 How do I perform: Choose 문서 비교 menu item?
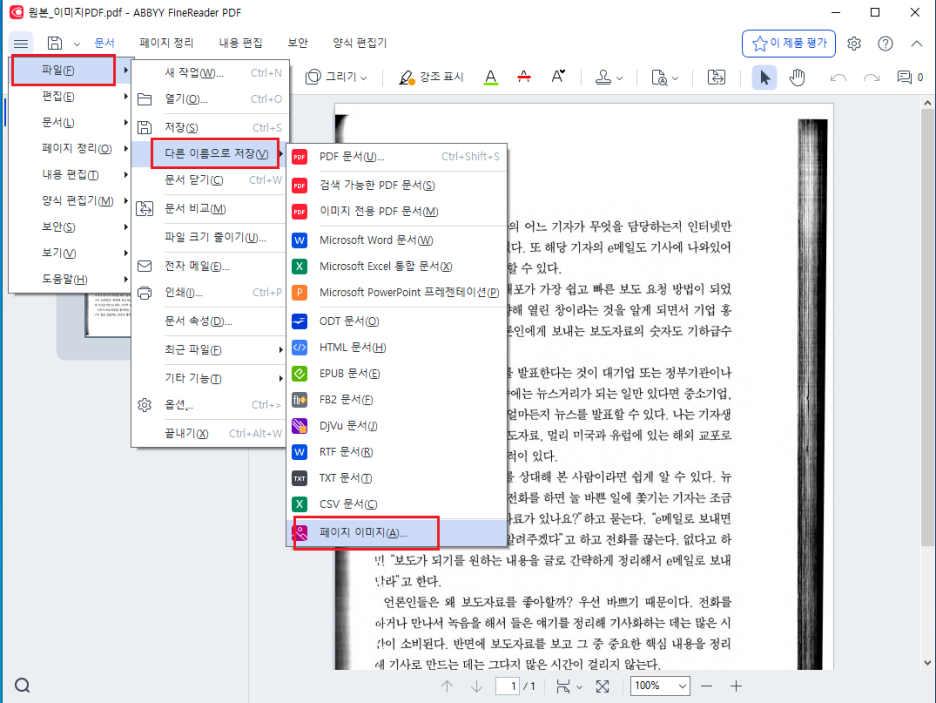[x=211, y=208]
